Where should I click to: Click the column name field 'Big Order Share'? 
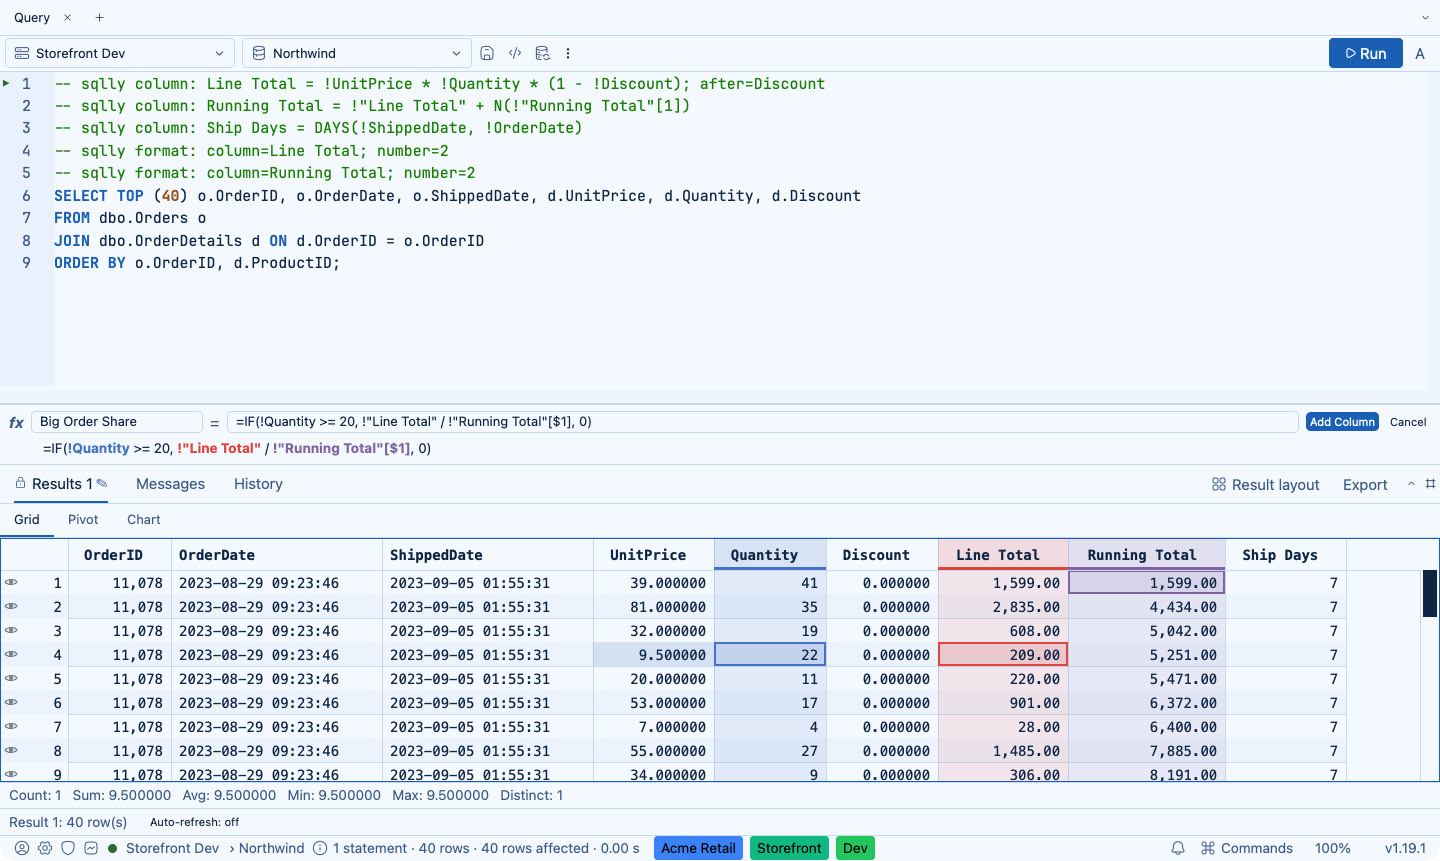[117, 422]
